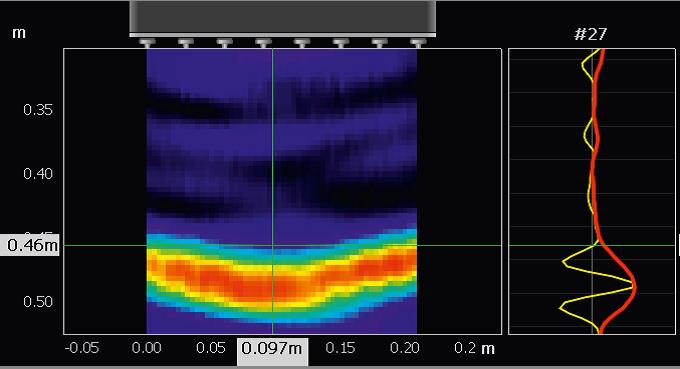Click the second transducer sensor icon

click(186, 43)
